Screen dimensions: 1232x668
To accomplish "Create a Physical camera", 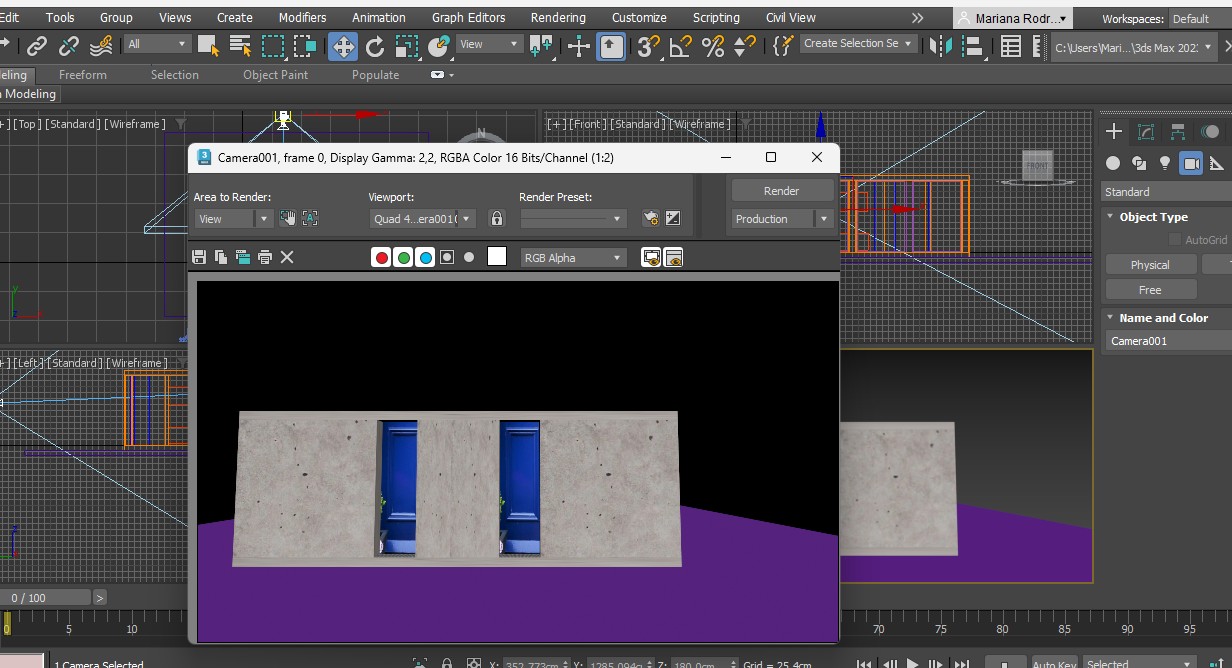I will 1150,265.
